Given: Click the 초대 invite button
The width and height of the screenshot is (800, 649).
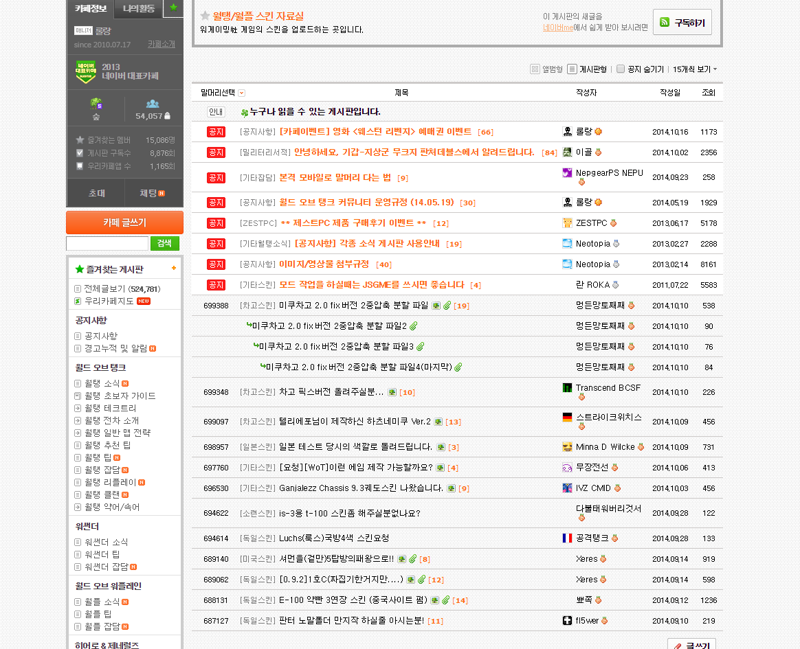Looking at the screenshot, I should click(x=96, y=193).
